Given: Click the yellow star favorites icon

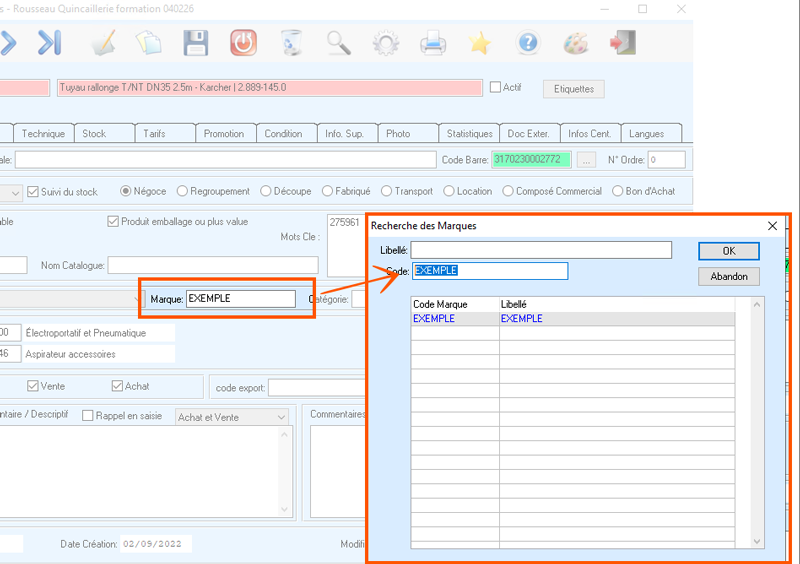Looking at the screenshot, I should tap(480, 43).
